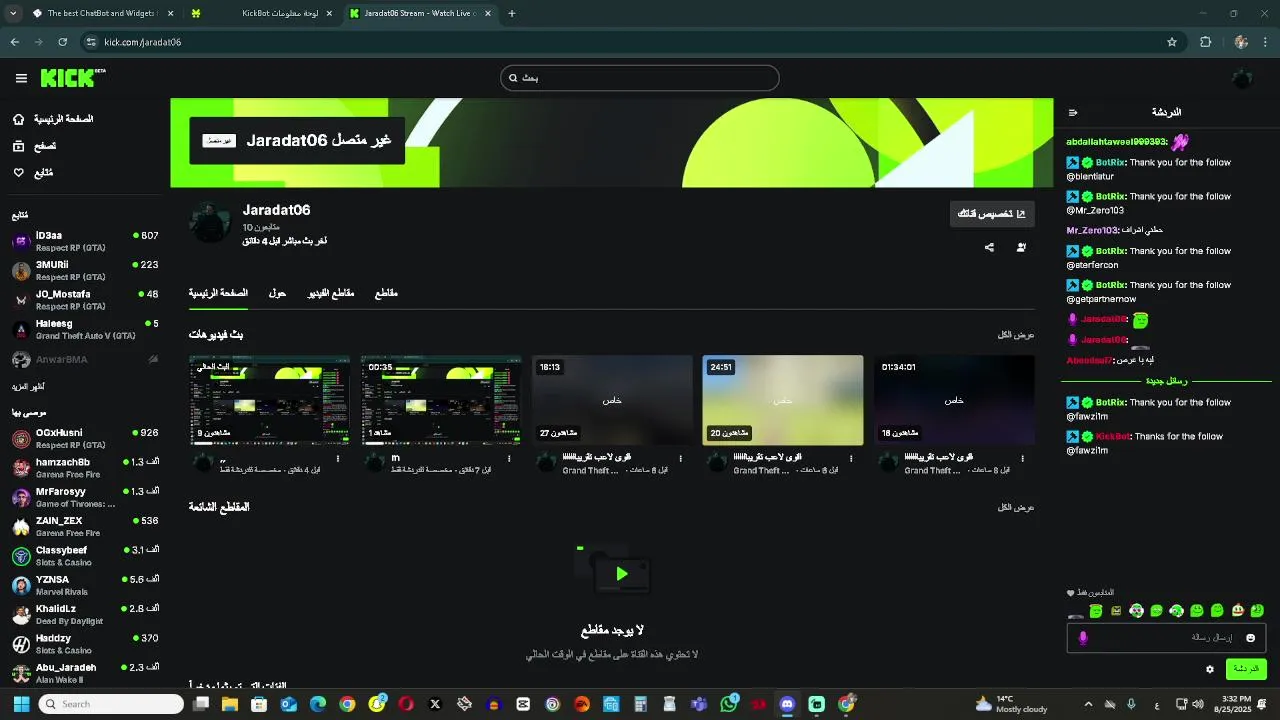Switch to the Videos channel tab
The height and width of the screenshot is (720, 1280).
[331, 293]
